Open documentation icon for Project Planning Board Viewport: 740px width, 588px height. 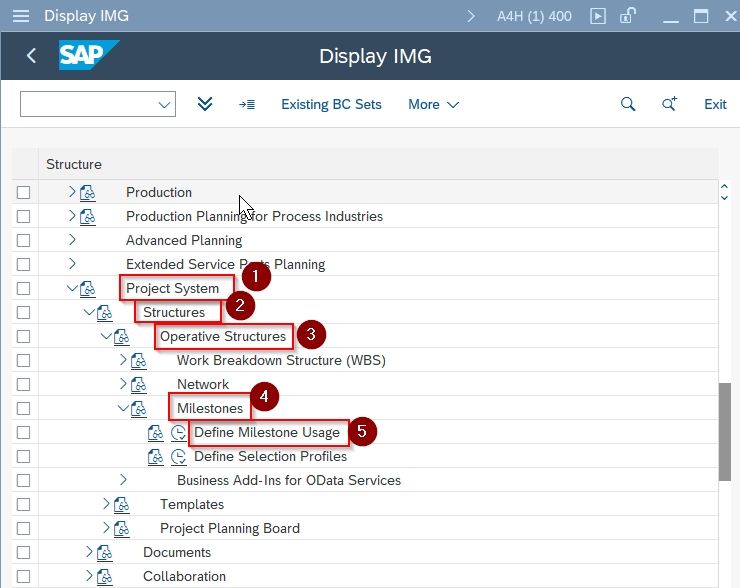(122, 529)
